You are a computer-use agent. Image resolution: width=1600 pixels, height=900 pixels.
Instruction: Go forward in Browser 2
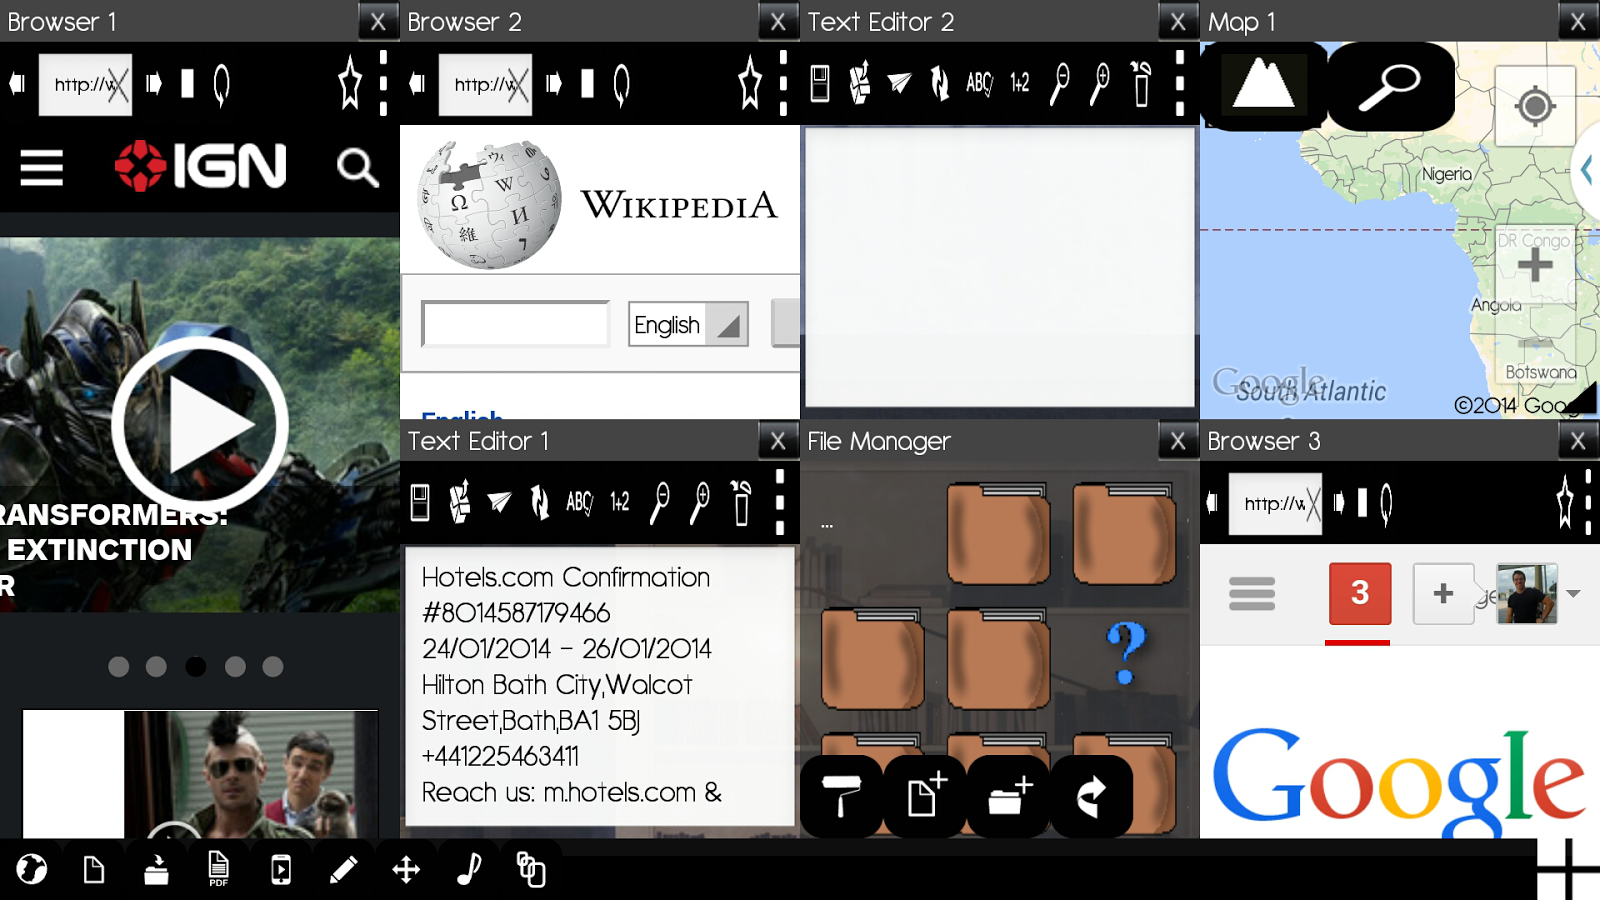coord(553,84)
